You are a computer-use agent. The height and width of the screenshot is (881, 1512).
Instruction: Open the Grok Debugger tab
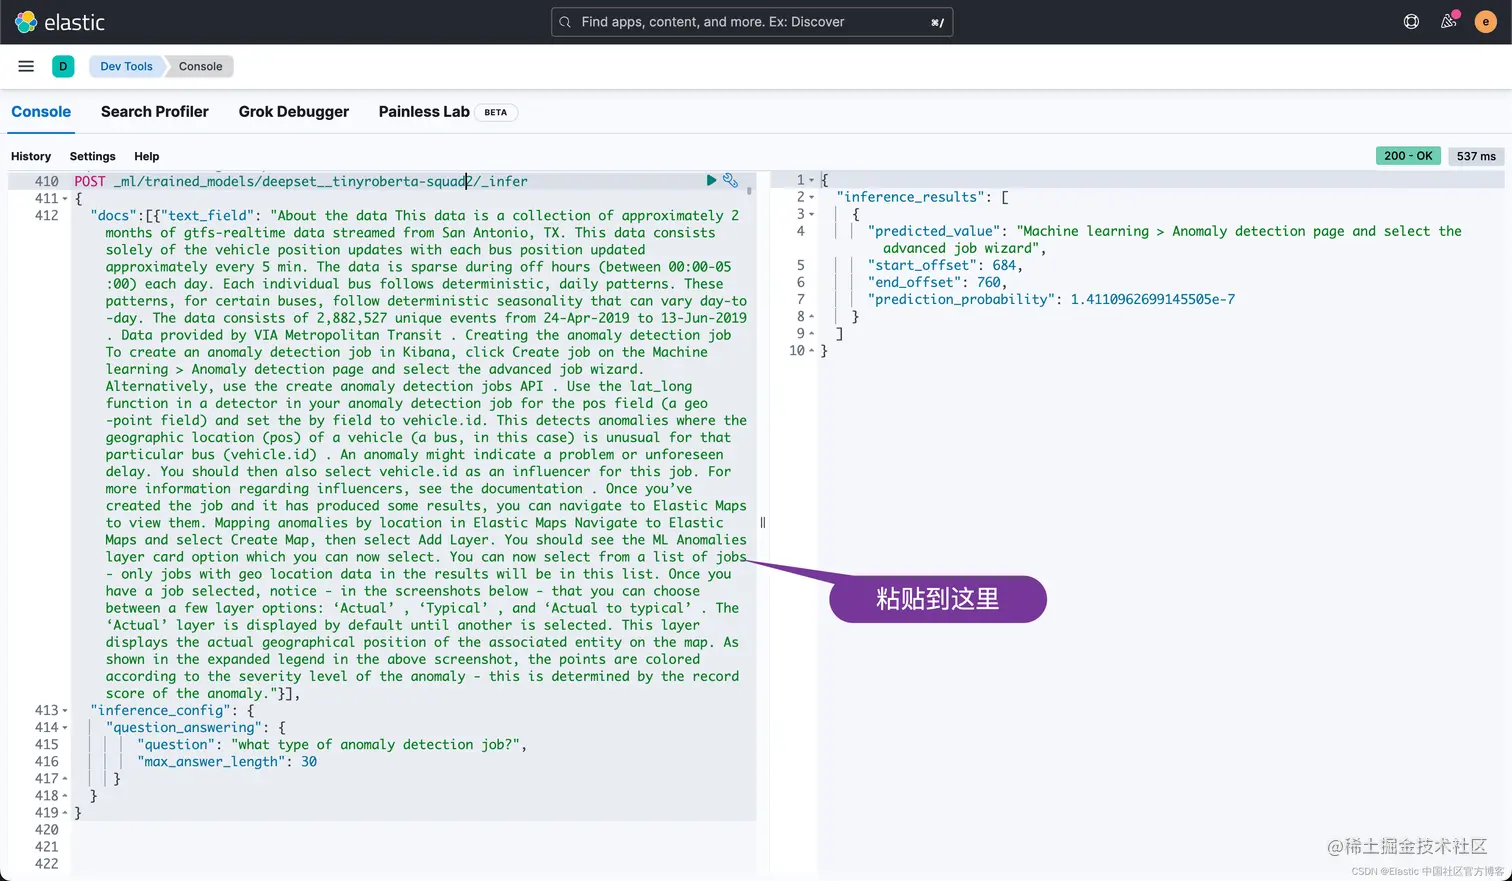[x=294, y=112]
